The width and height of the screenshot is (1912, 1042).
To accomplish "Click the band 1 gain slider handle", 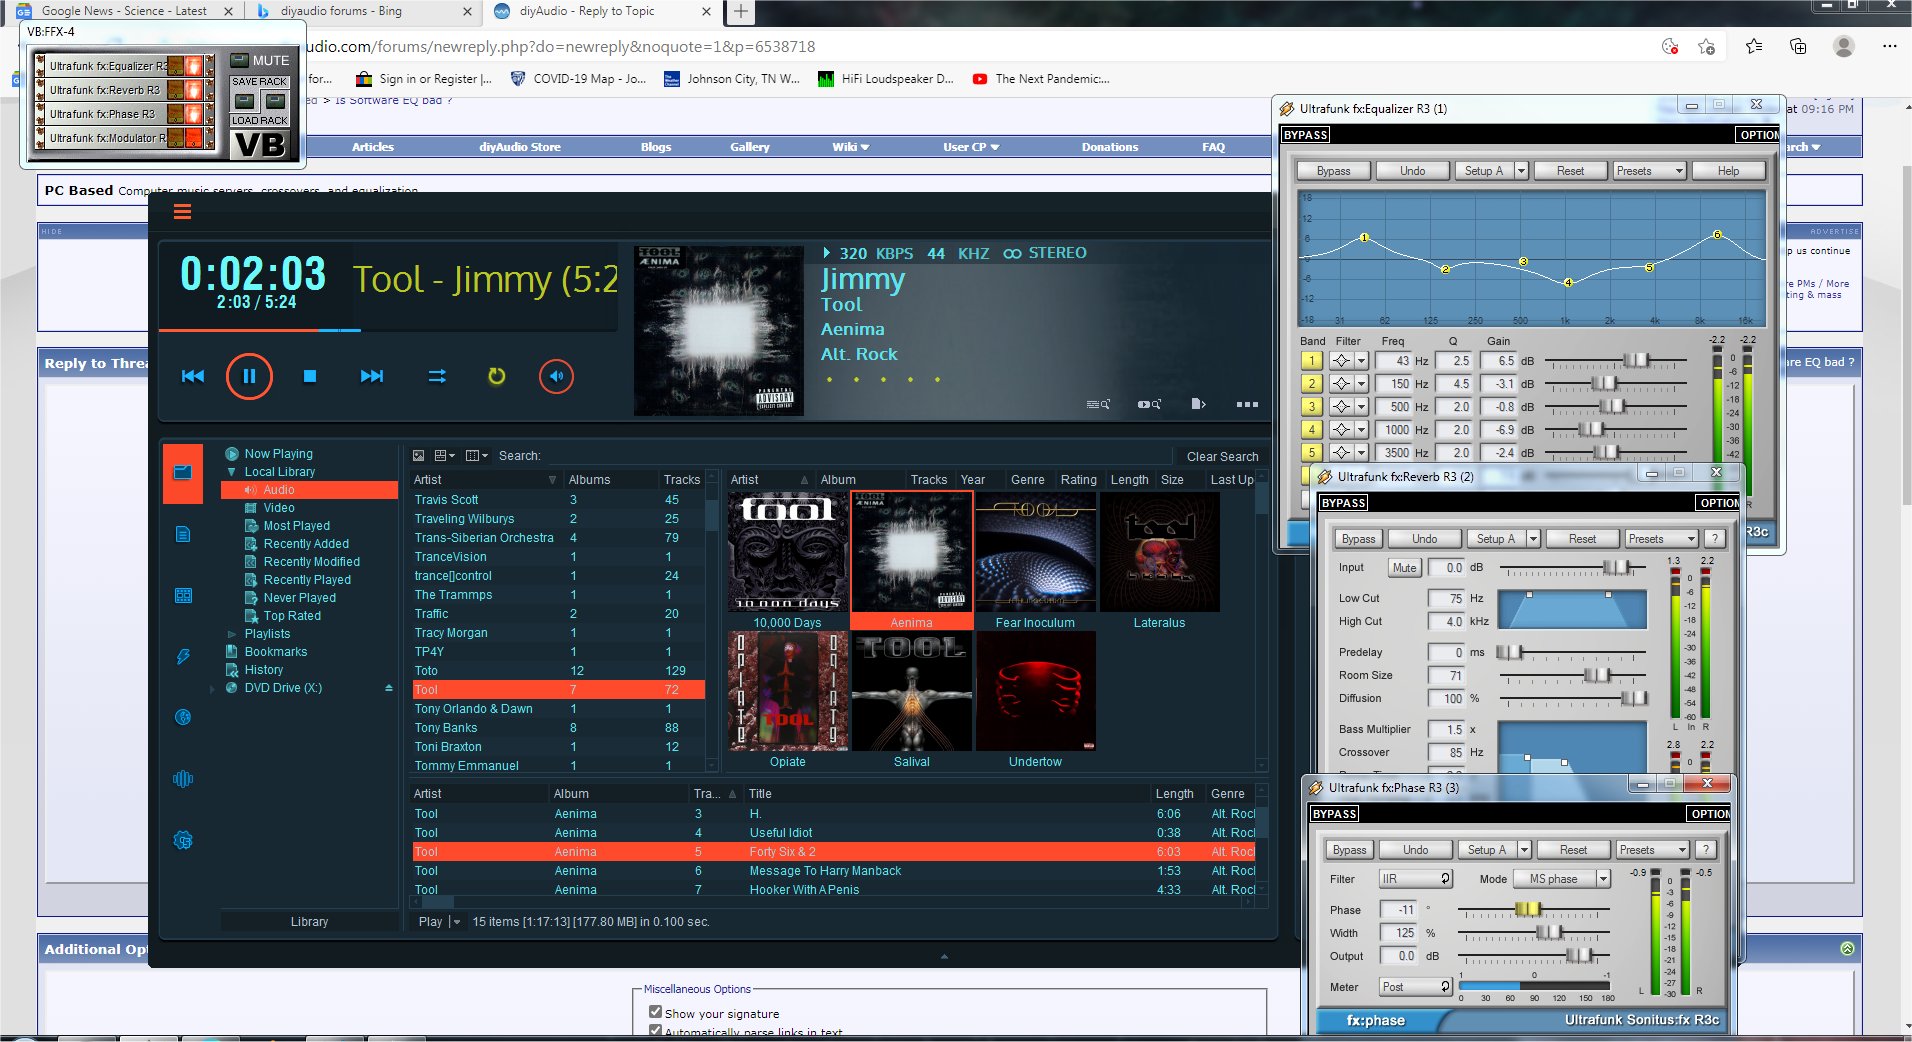I will click(x=1636, y=361).
